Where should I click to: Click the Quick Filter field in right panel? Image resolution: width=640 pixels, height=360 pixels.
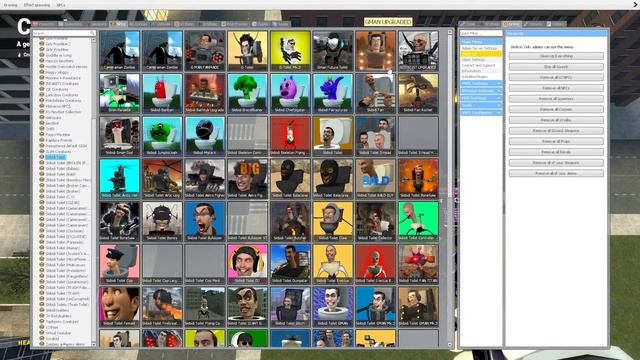tap(481, 33)
